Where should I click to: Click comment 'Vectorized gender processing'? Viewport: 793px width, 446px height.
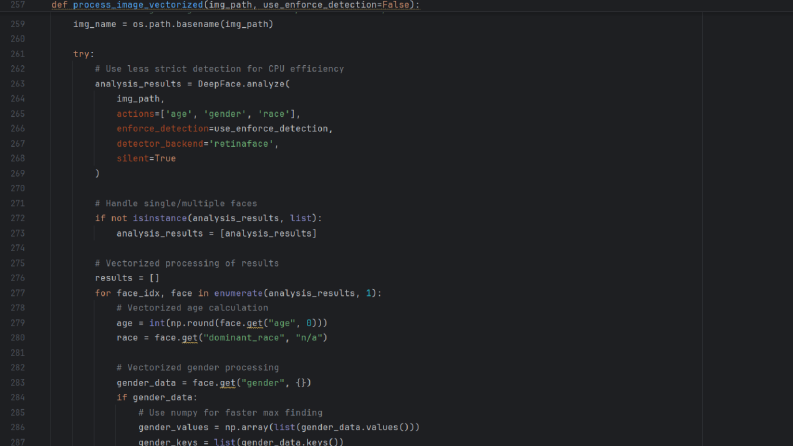[198, 368]
